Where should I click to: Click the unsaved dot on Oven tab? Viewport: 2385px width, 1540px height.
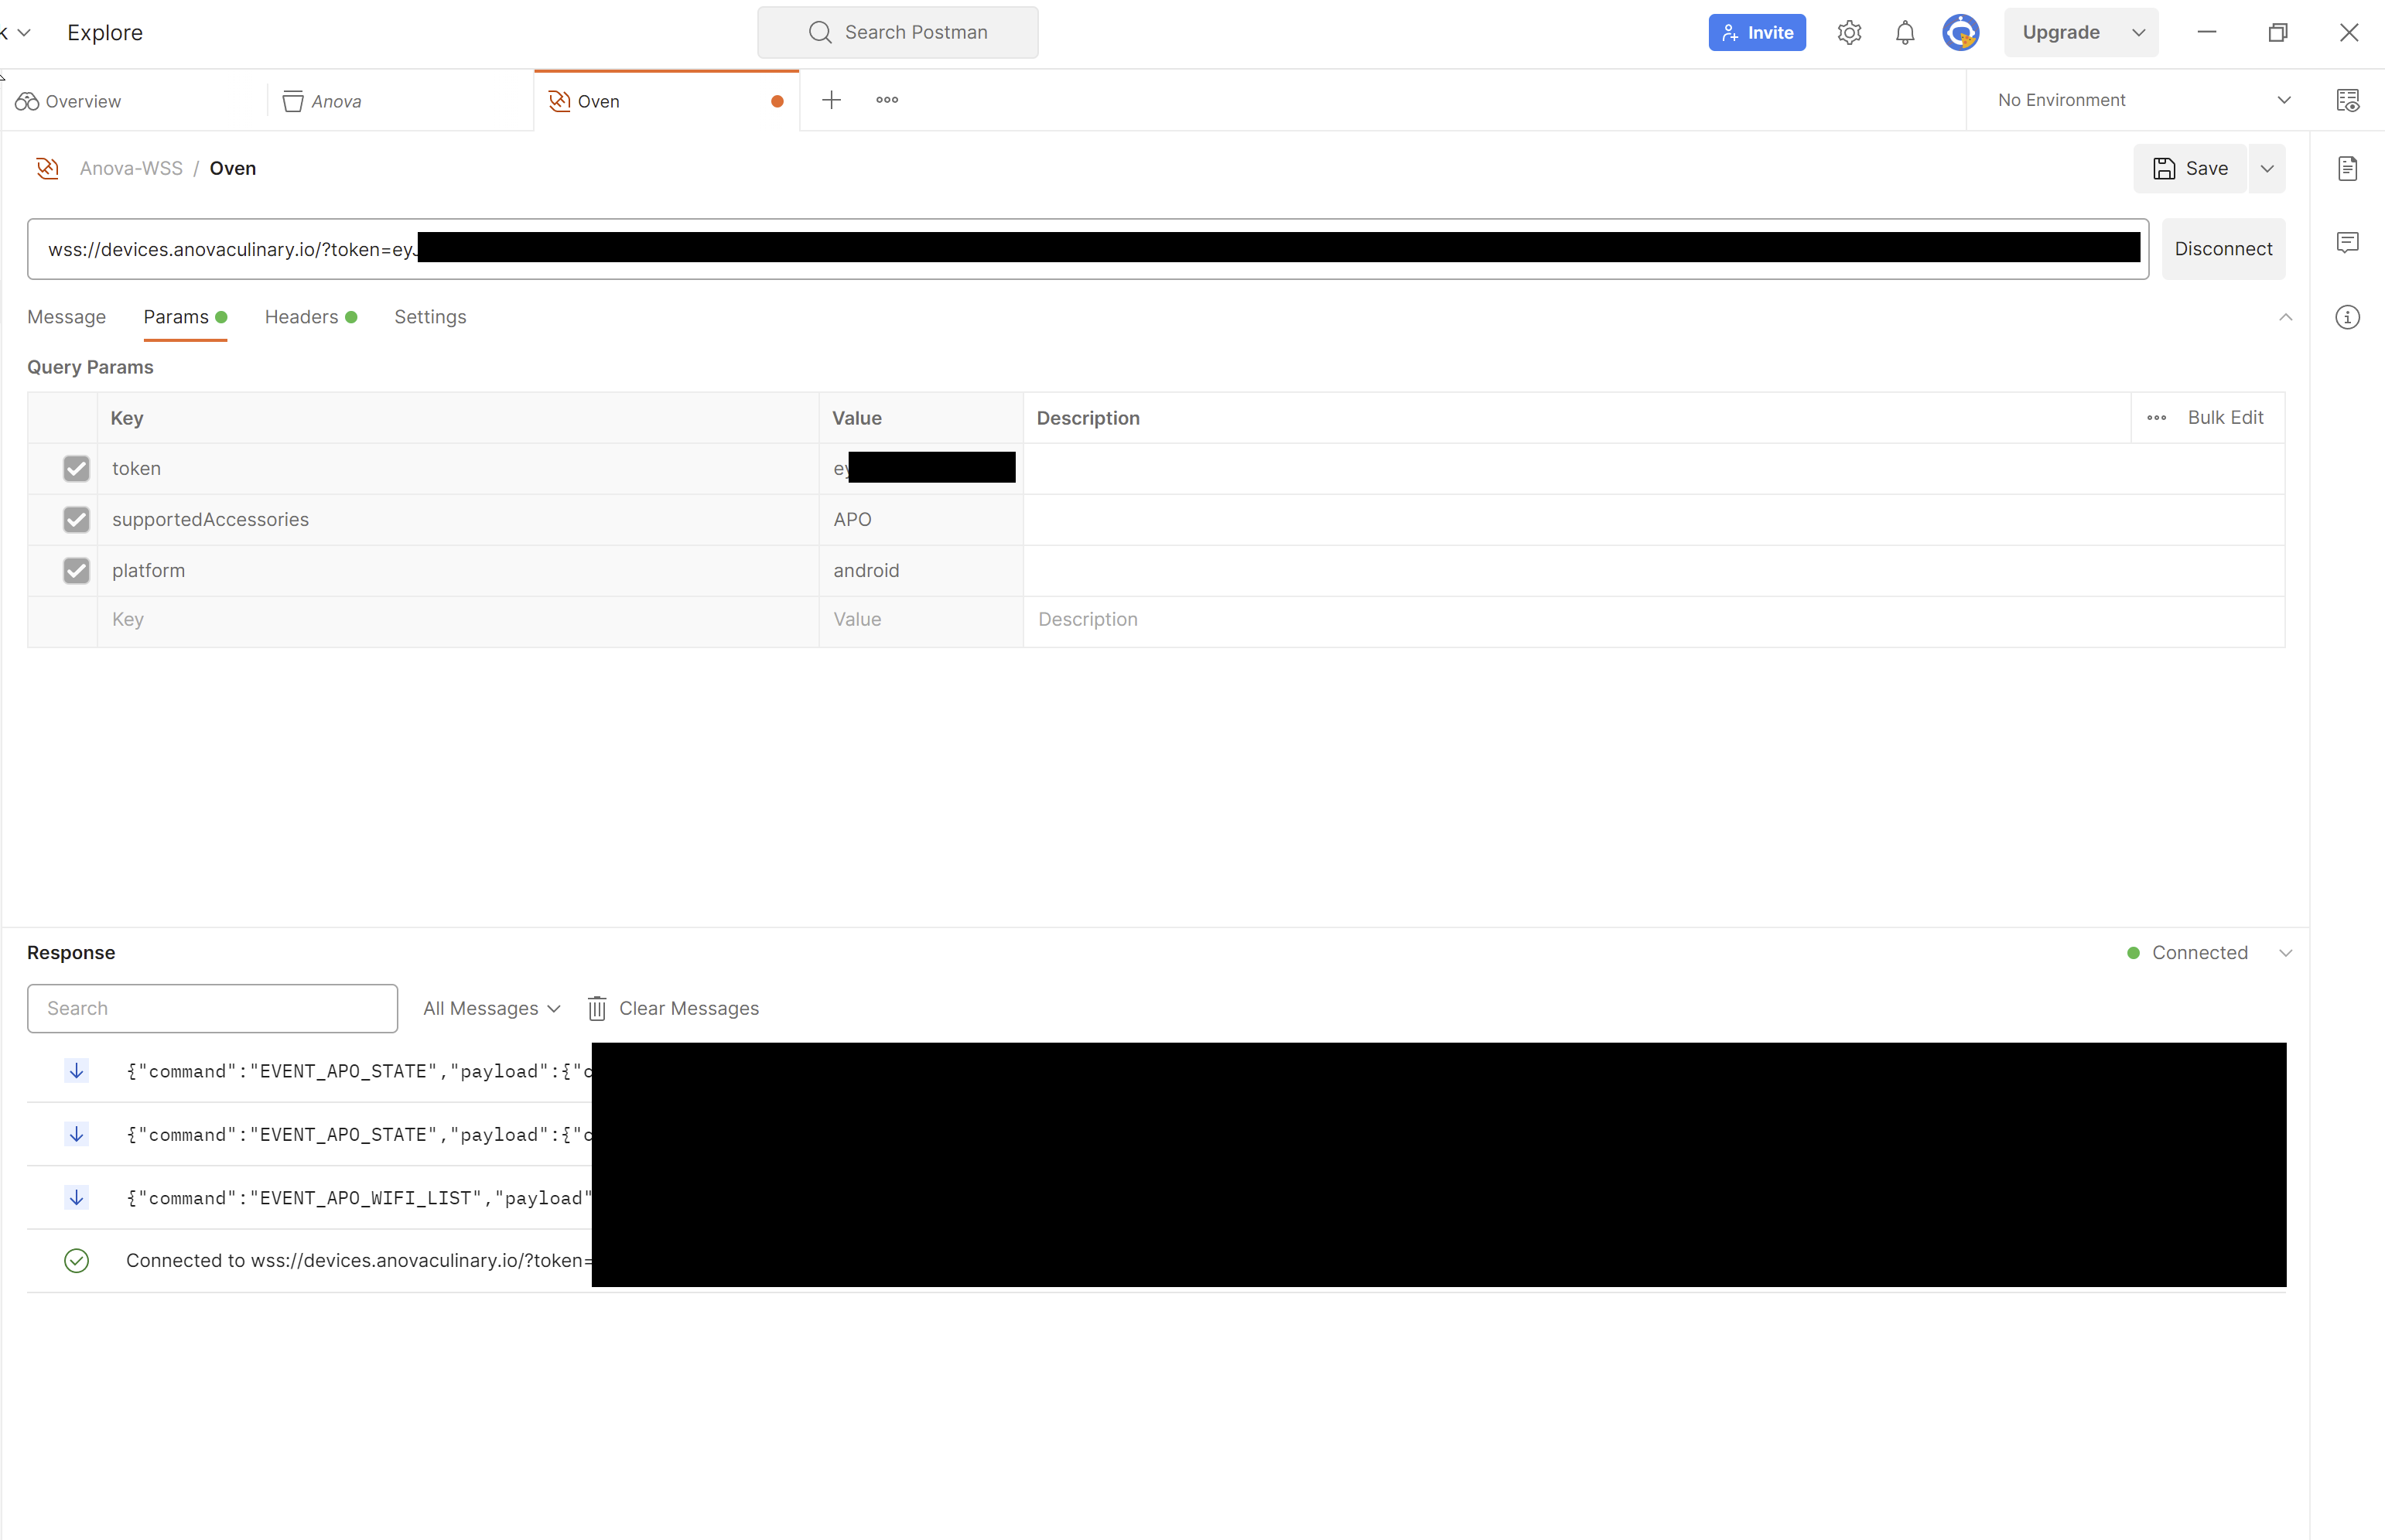click(777, 101)
